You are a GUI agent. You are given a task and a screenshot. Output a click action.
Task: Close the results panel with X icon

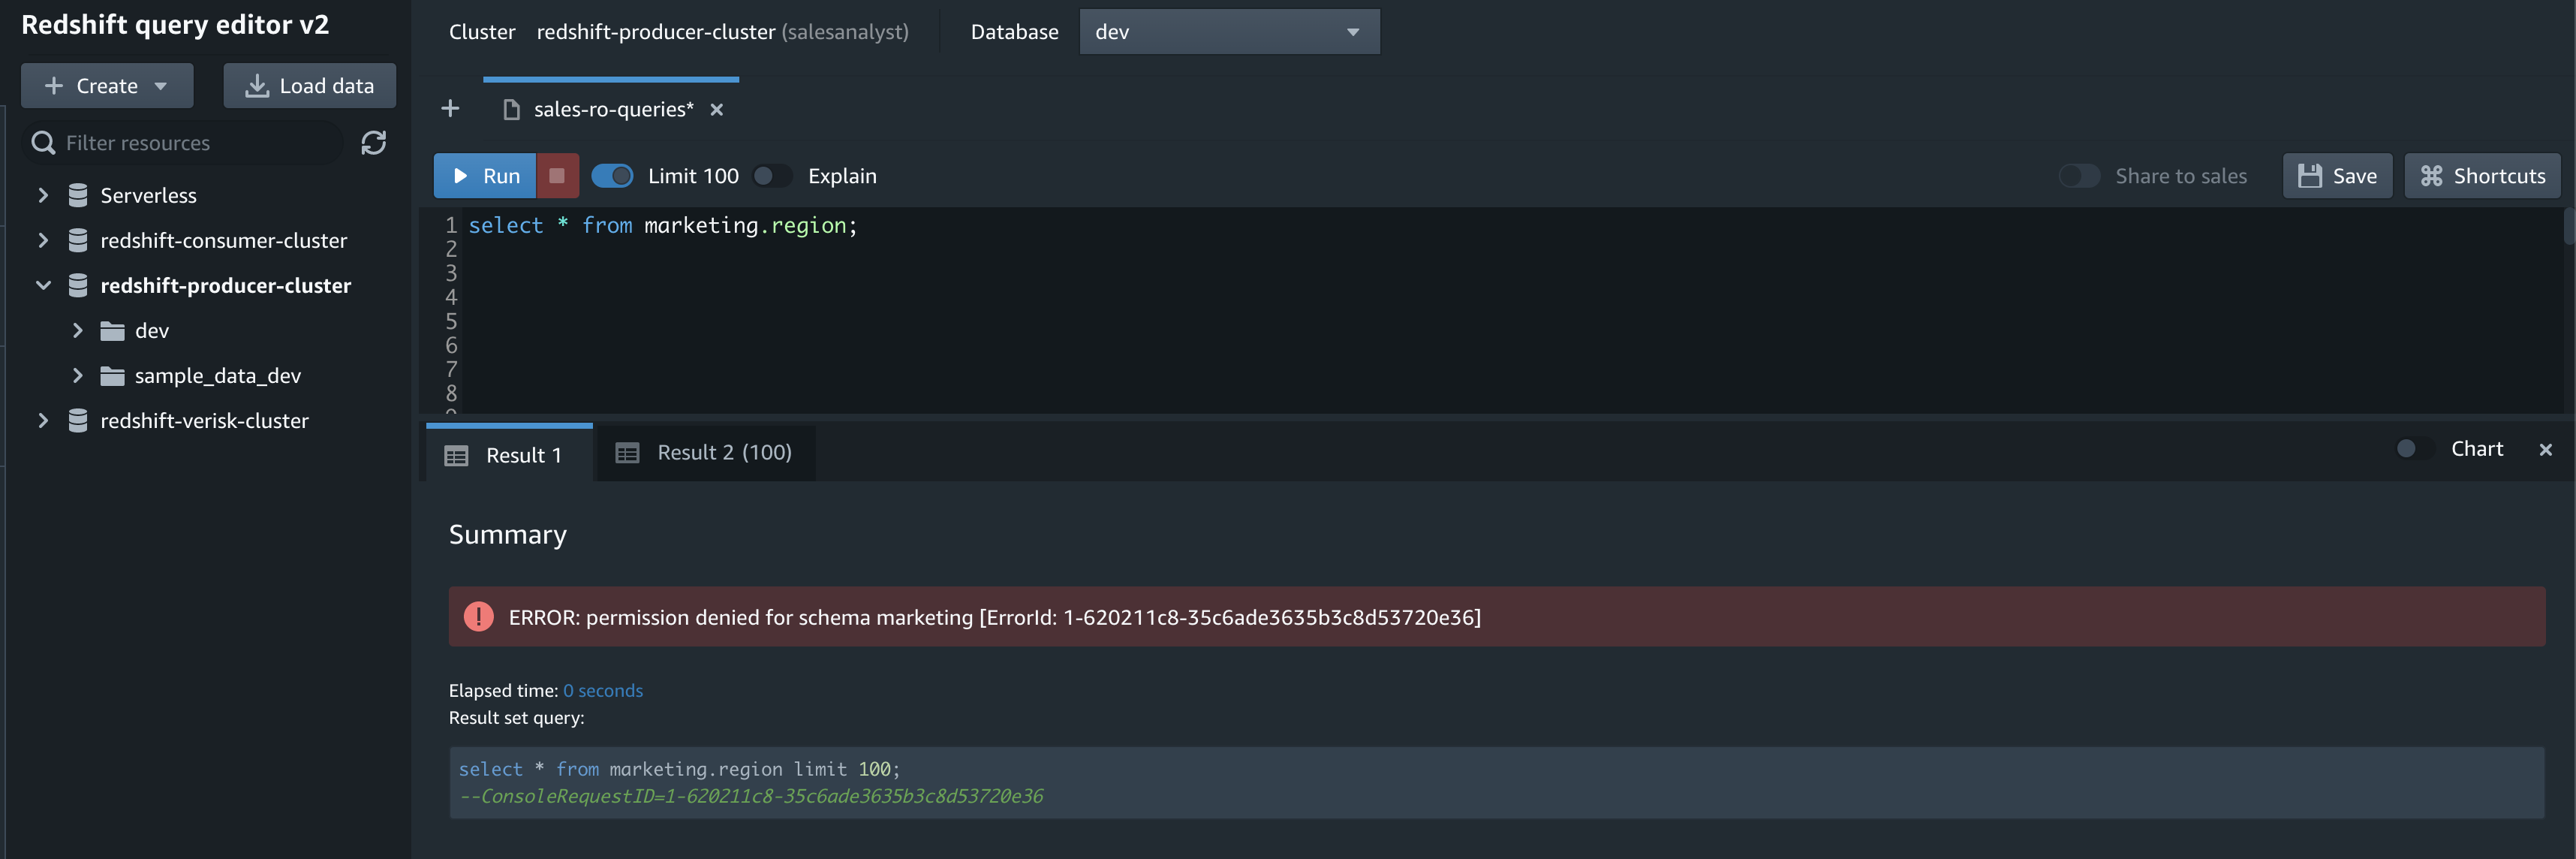click(x=2545, y=450)
